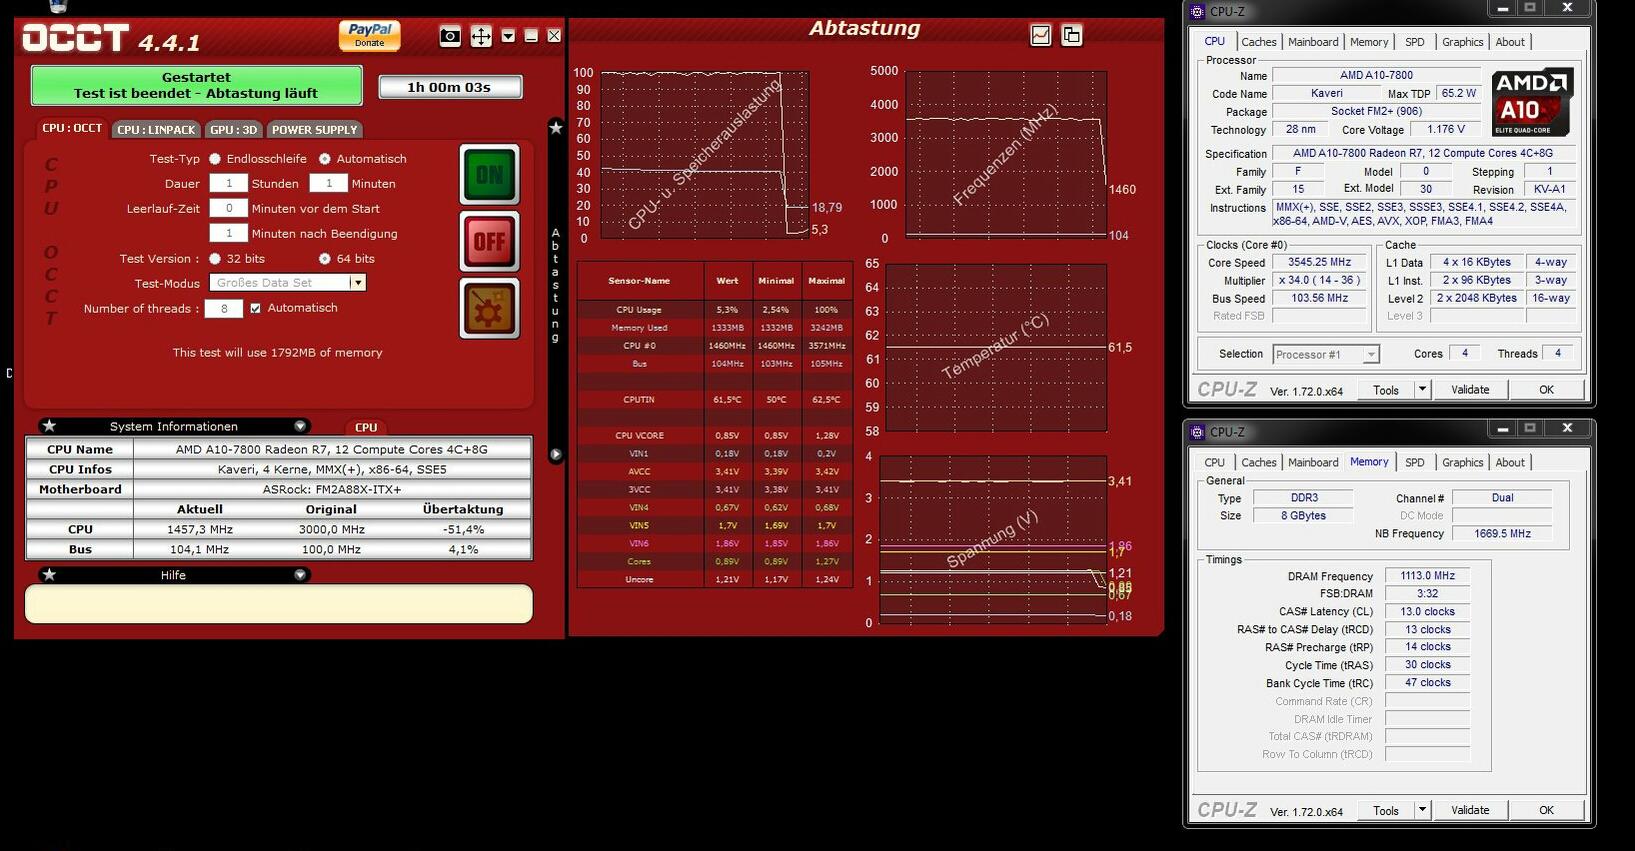This screenshot has height=851, width=1635.
Task: Collapse the Hilfe section arrow
Action: [300, 575]
